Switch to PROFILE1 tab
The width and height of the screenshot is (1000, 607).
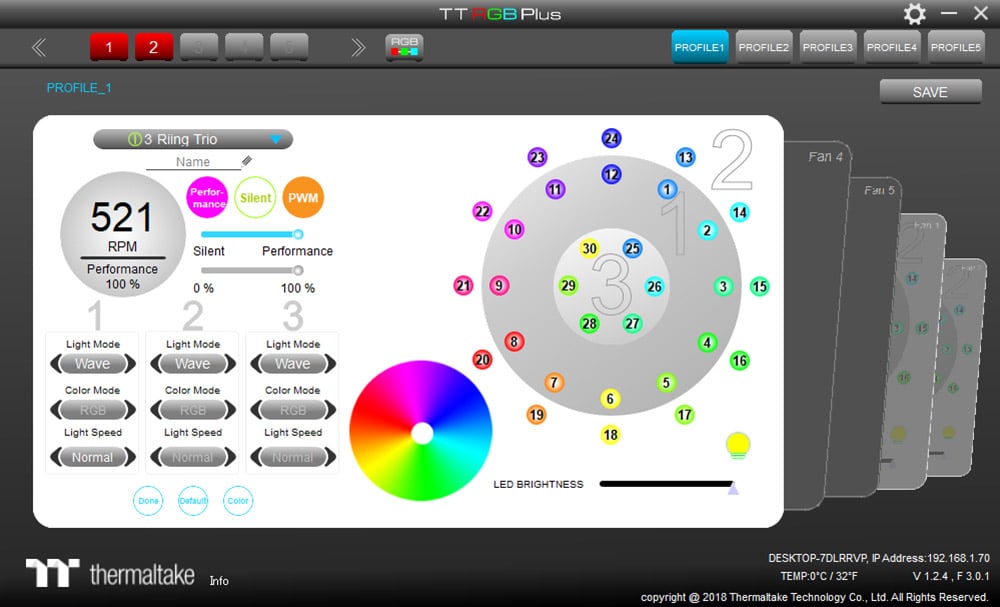click(x=700, y=47)
